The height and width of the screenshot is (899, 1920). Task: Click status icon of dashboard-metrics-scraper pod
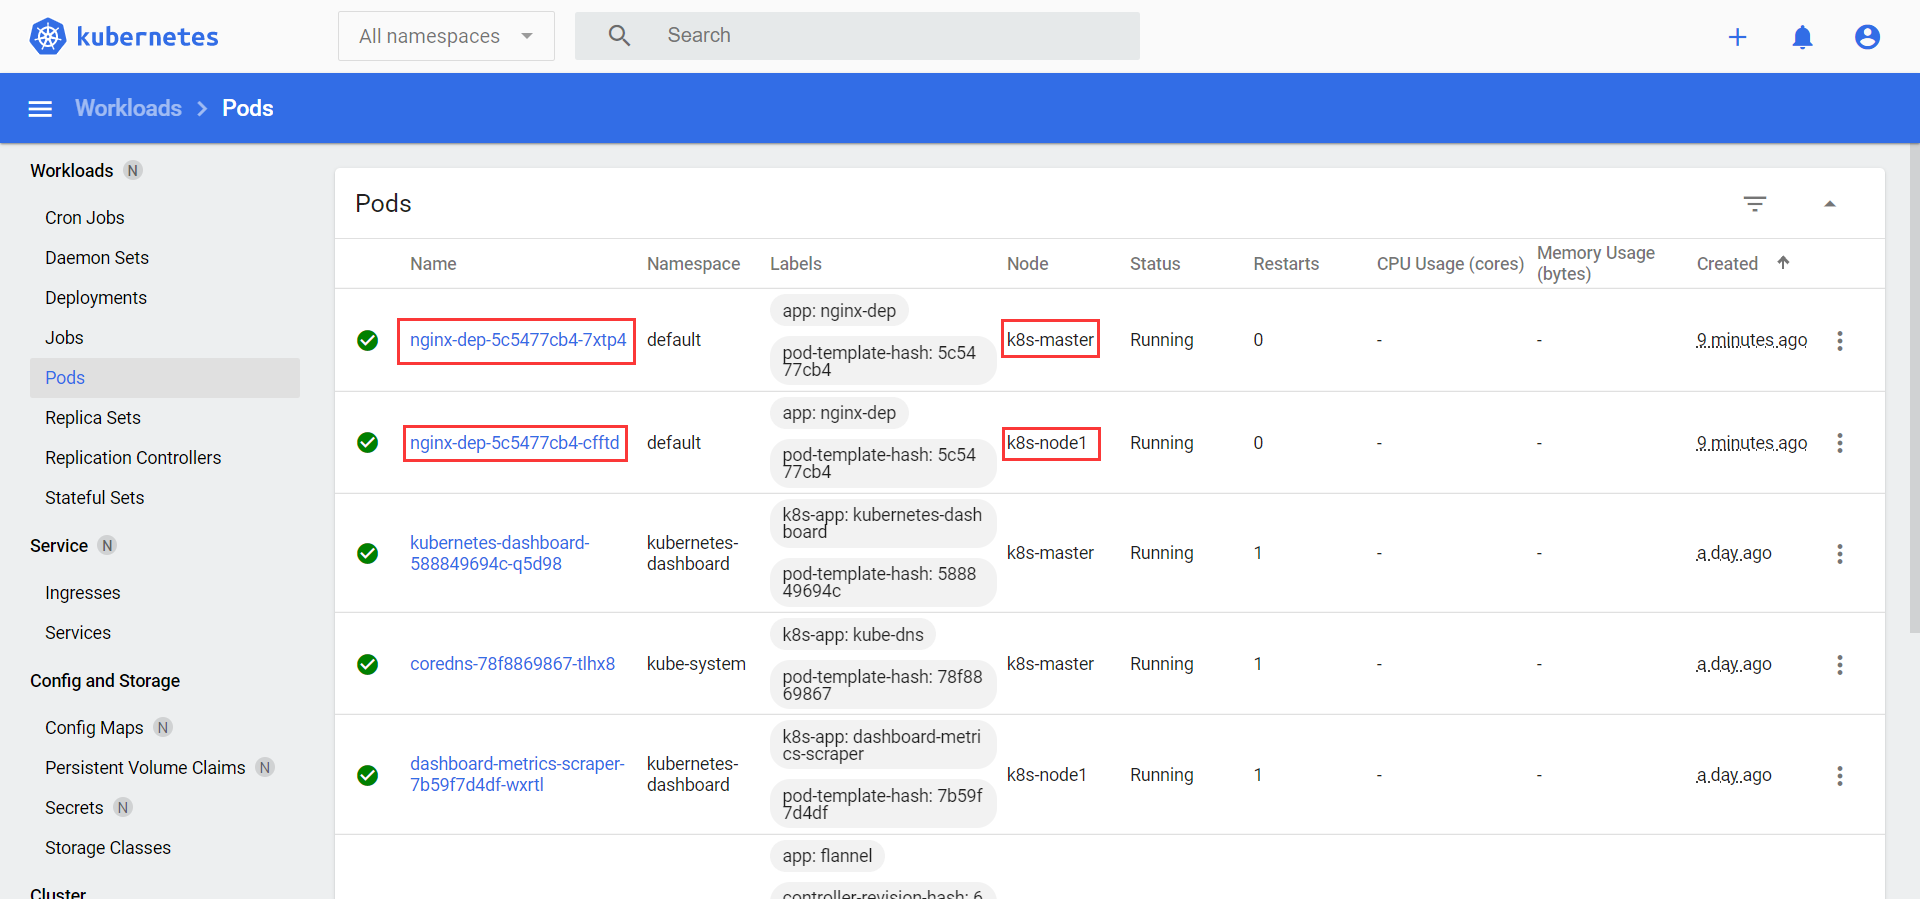368,775
